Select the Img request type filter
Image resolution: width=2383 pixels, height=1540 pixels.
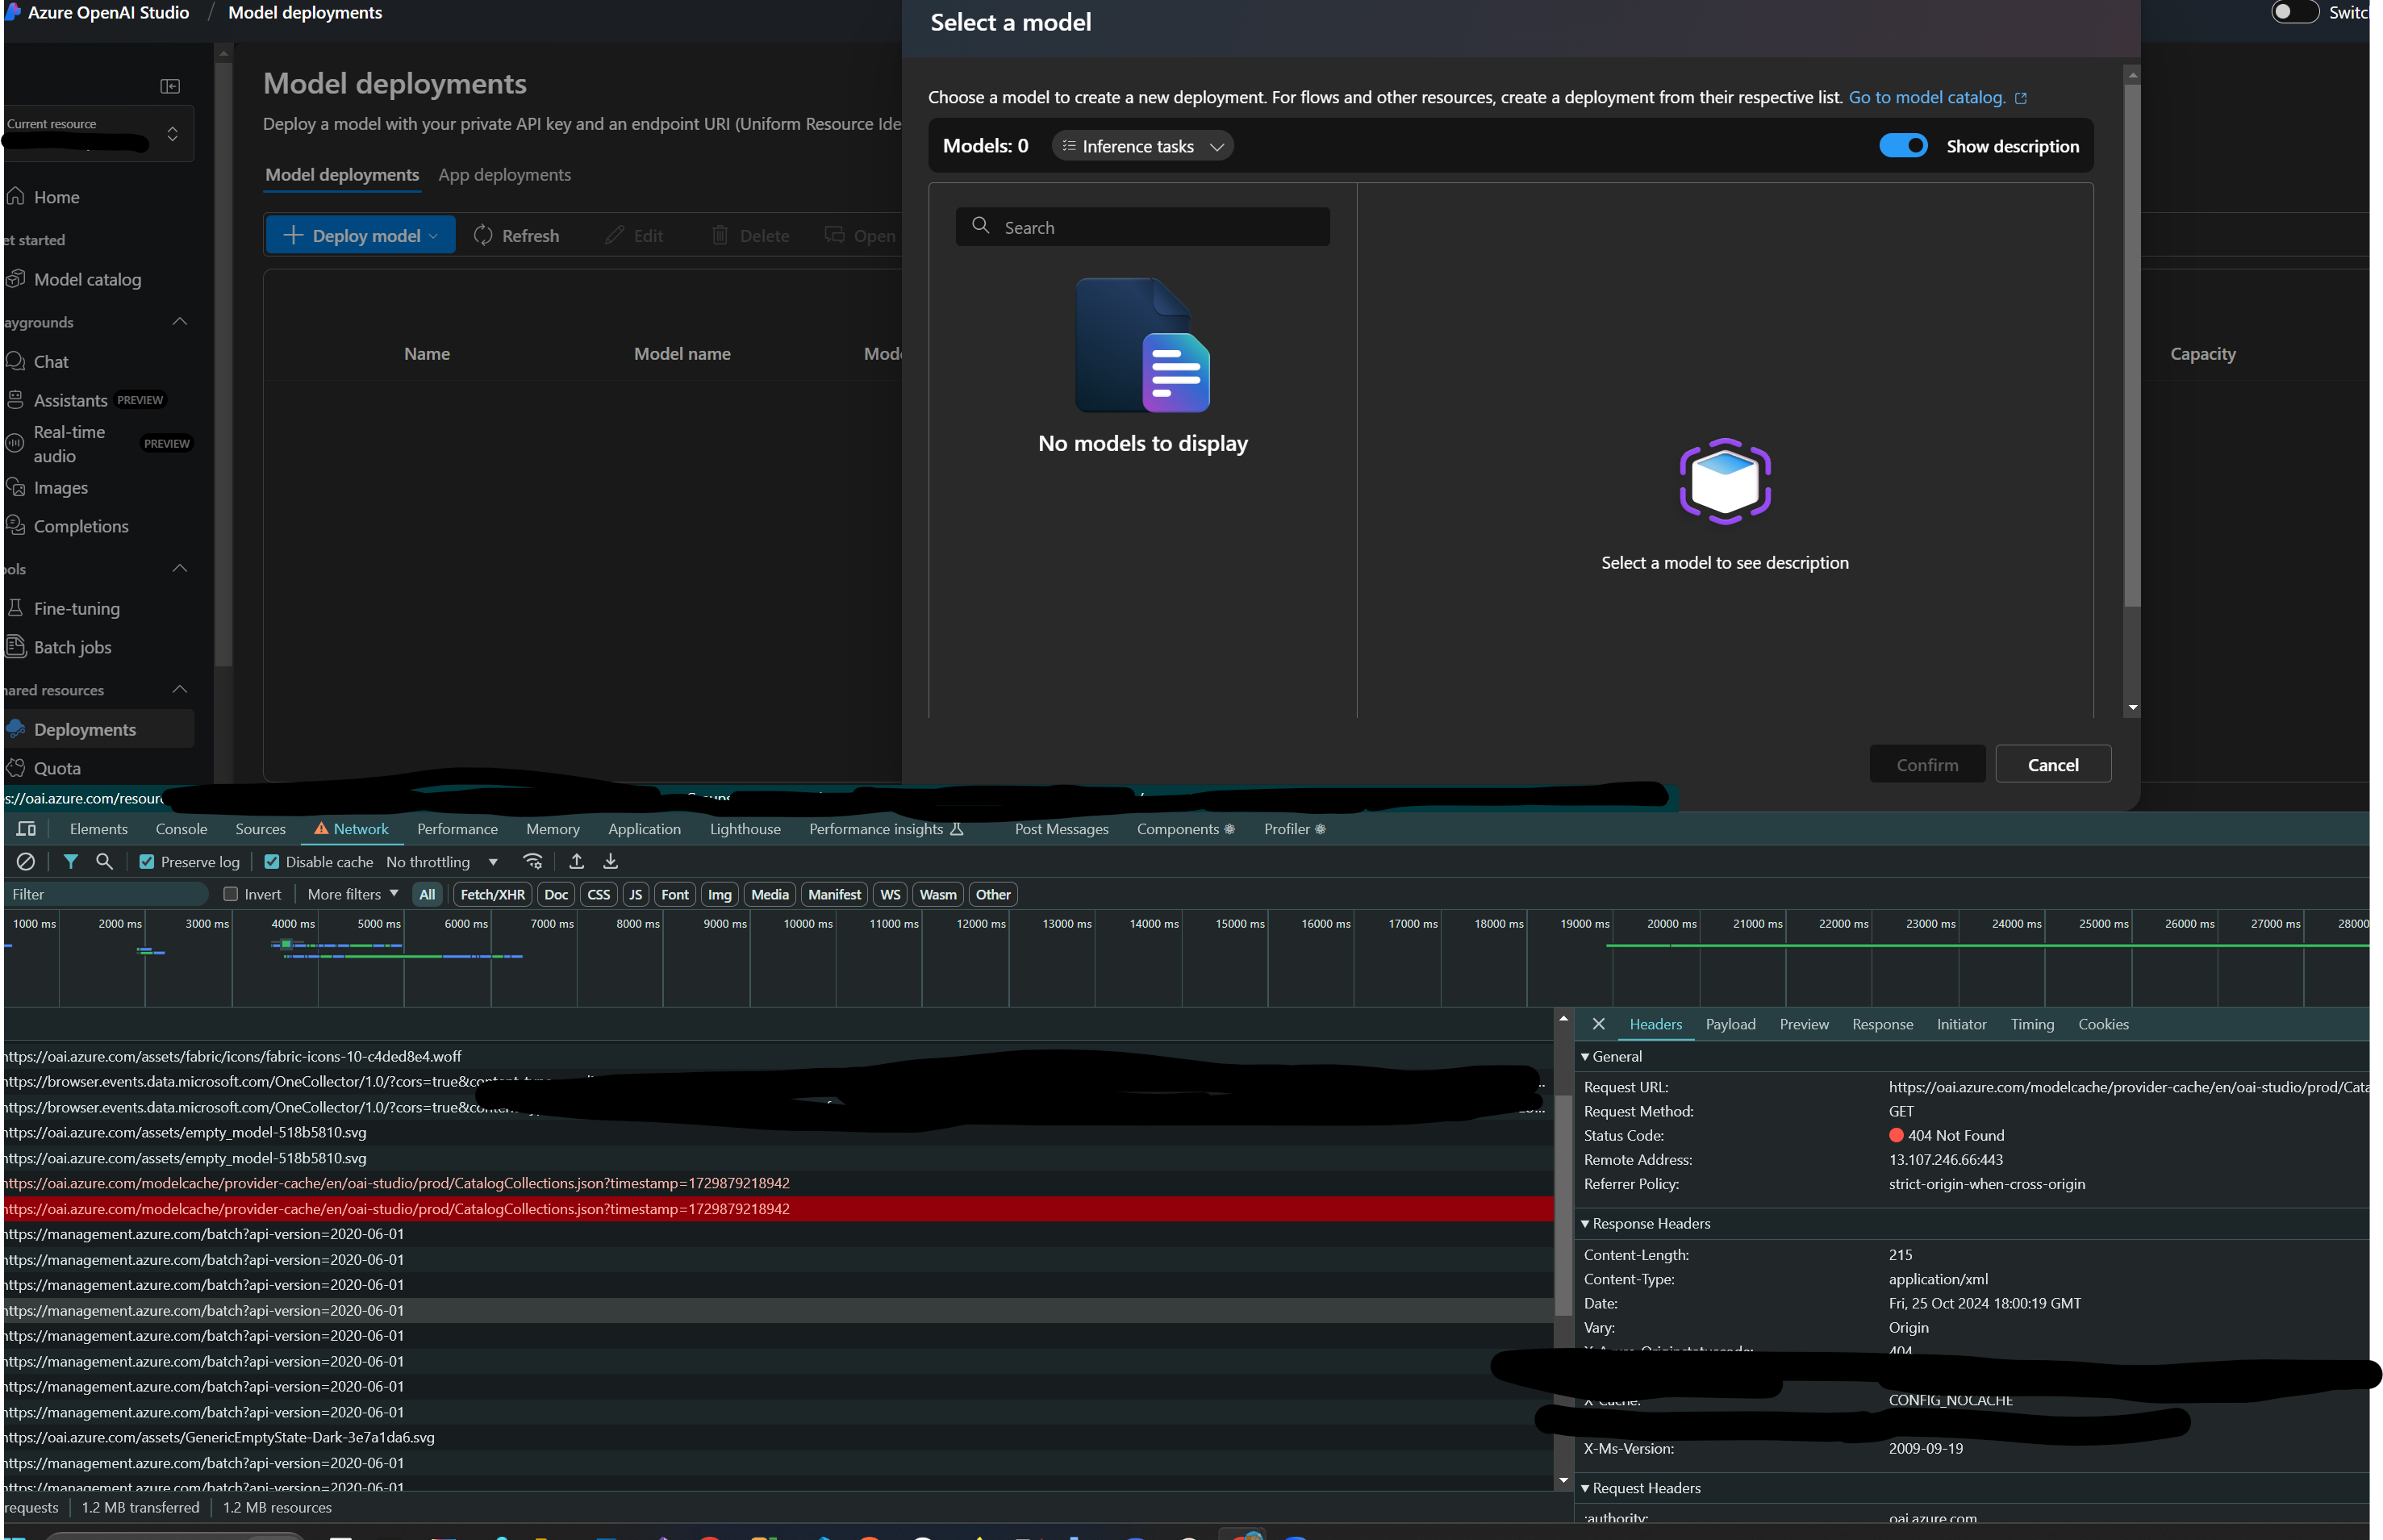tap(719, 894)
